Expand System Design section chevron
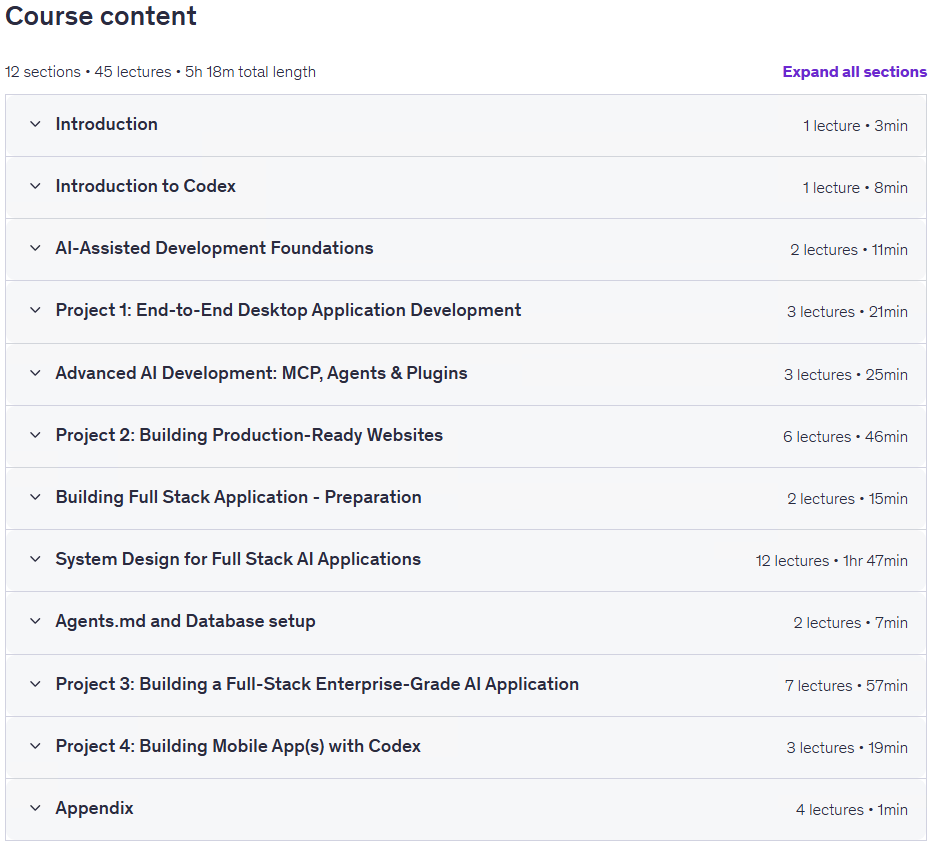The height and width of the screenshot is (843, 929). point(36,559)
